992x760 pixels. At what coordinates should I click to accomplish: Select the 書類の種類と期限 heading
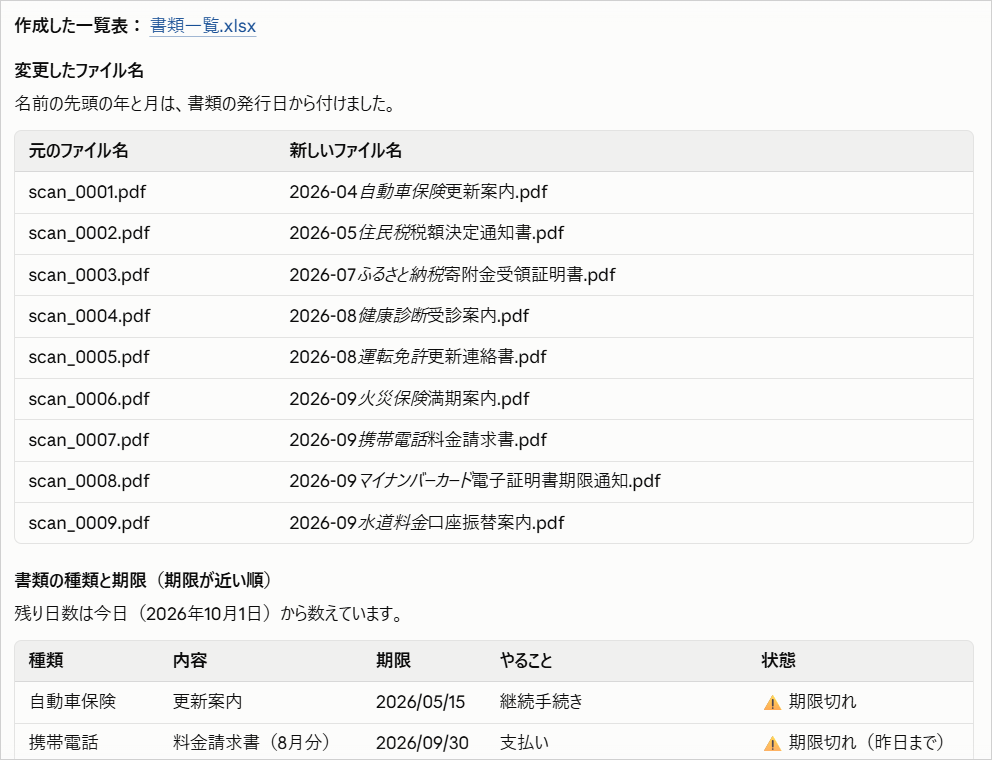pos(143,580)
